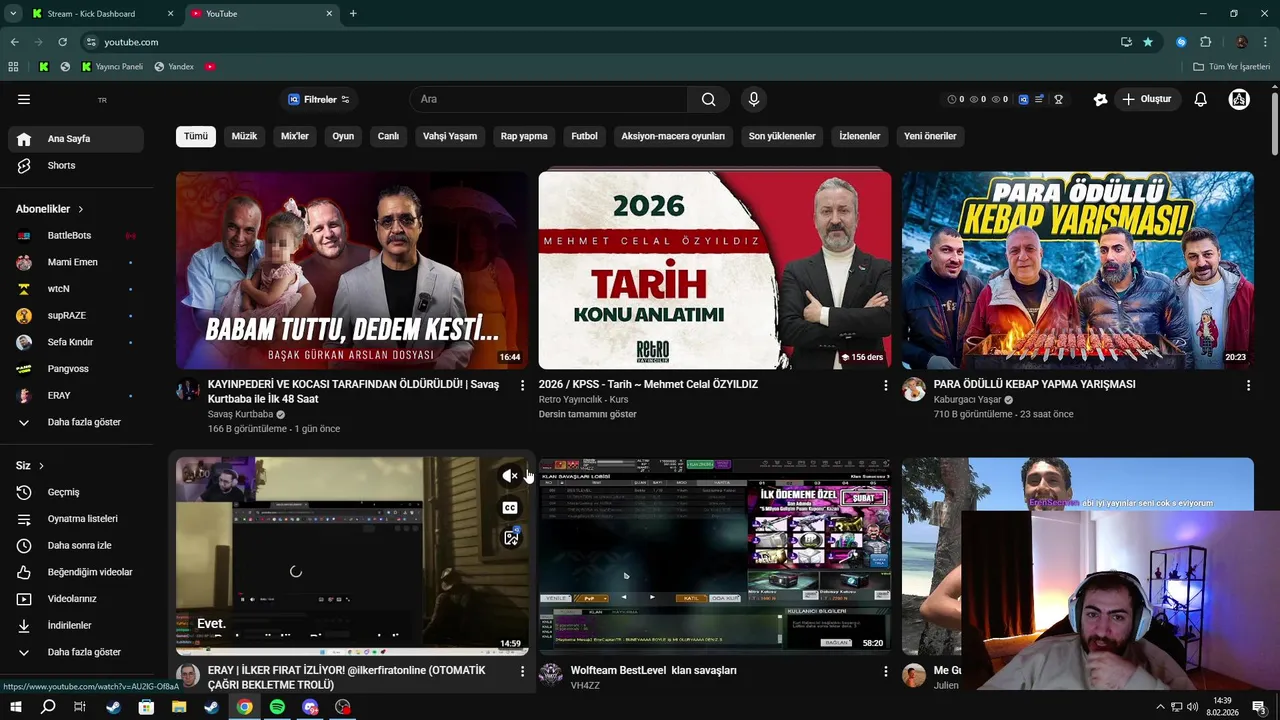Screen dimensions: 1280x720
Task: Select the Oyun filter chip
Action: (x=343, y=136)
